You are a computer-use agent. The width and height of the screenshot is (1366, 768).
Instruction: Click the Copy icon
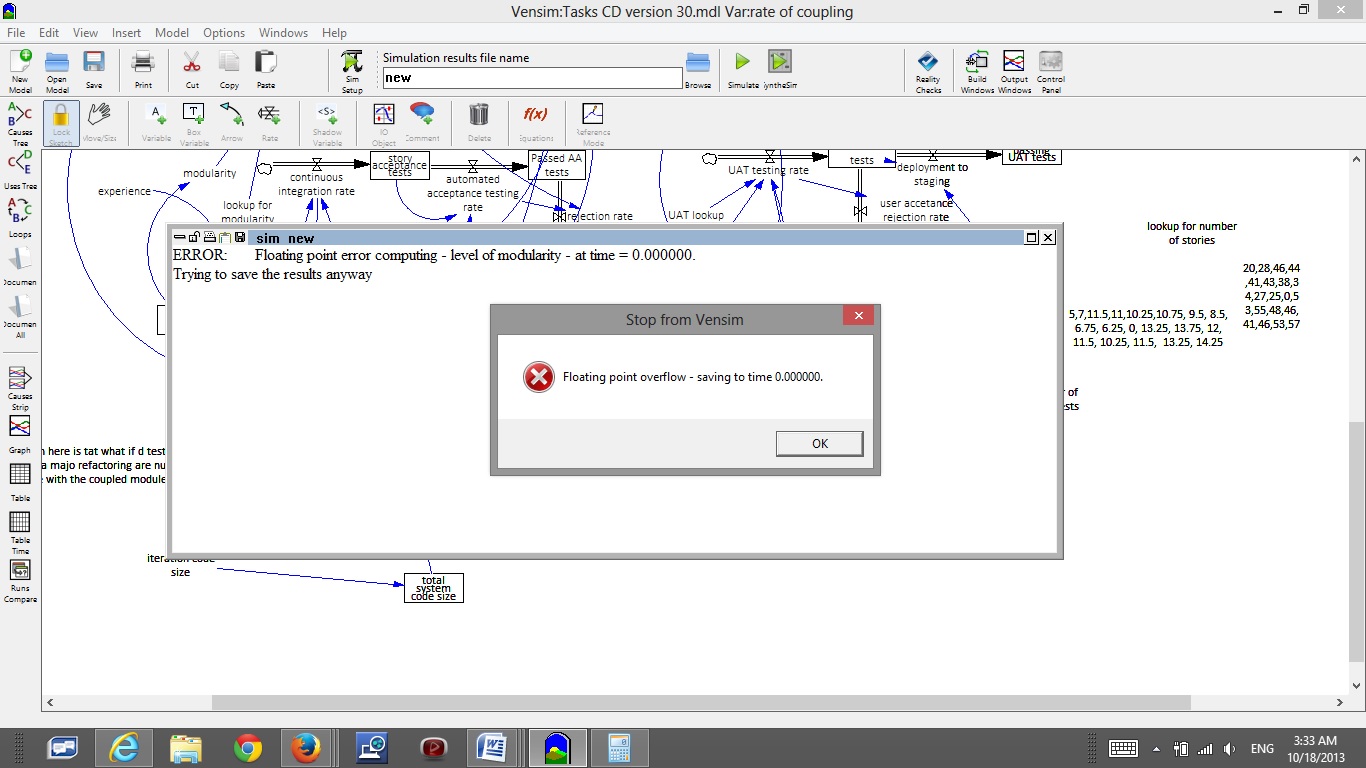click(x=229, y=70)
